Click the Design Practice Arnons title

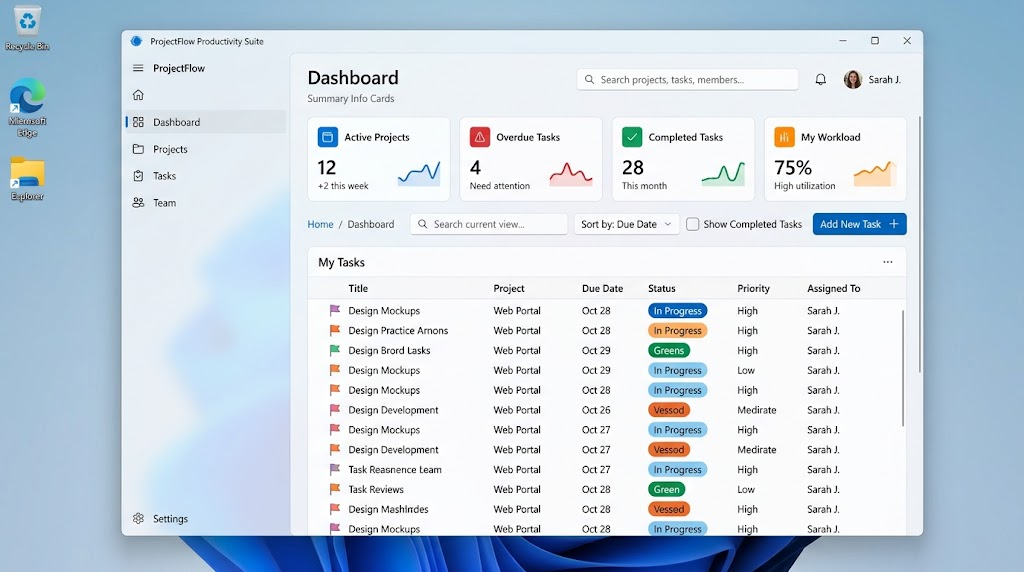[398, 330]
